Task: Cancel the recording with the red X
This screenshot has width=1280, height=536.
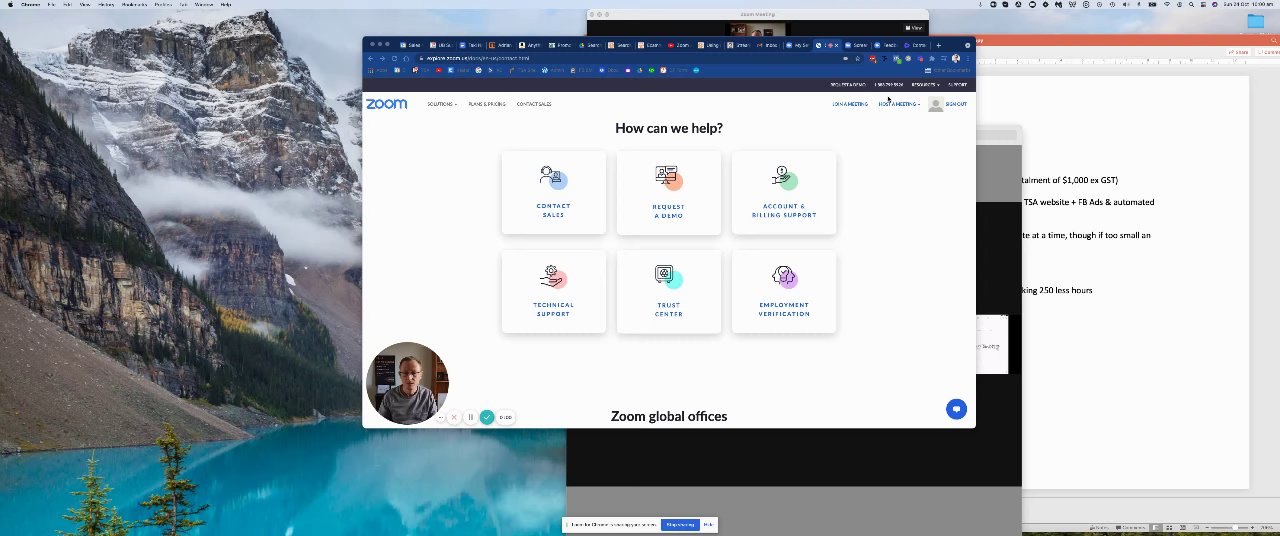Action: 454,417
